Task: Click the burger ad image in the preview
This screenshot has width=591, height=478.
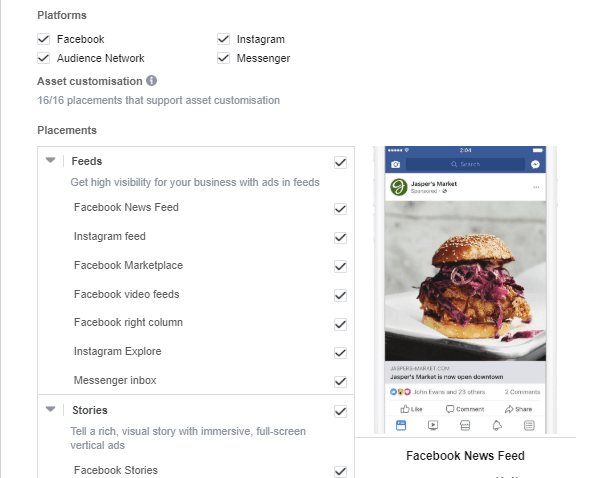Action: tap(465, 281)
